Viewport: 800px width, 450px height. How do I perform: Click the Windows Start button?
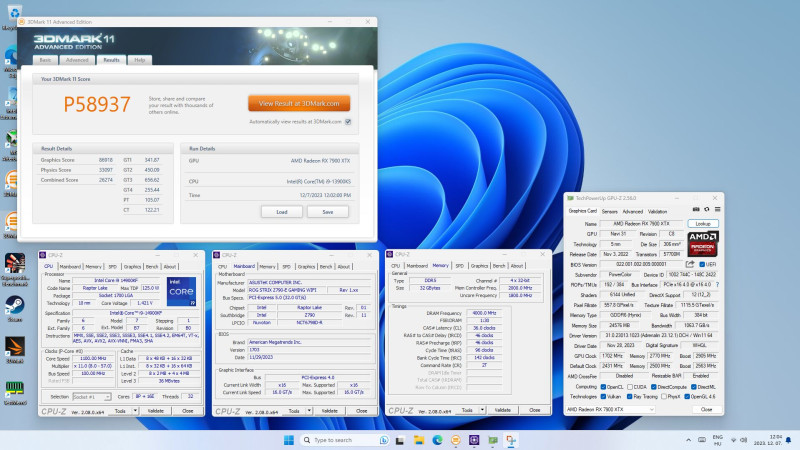point(289,440)
